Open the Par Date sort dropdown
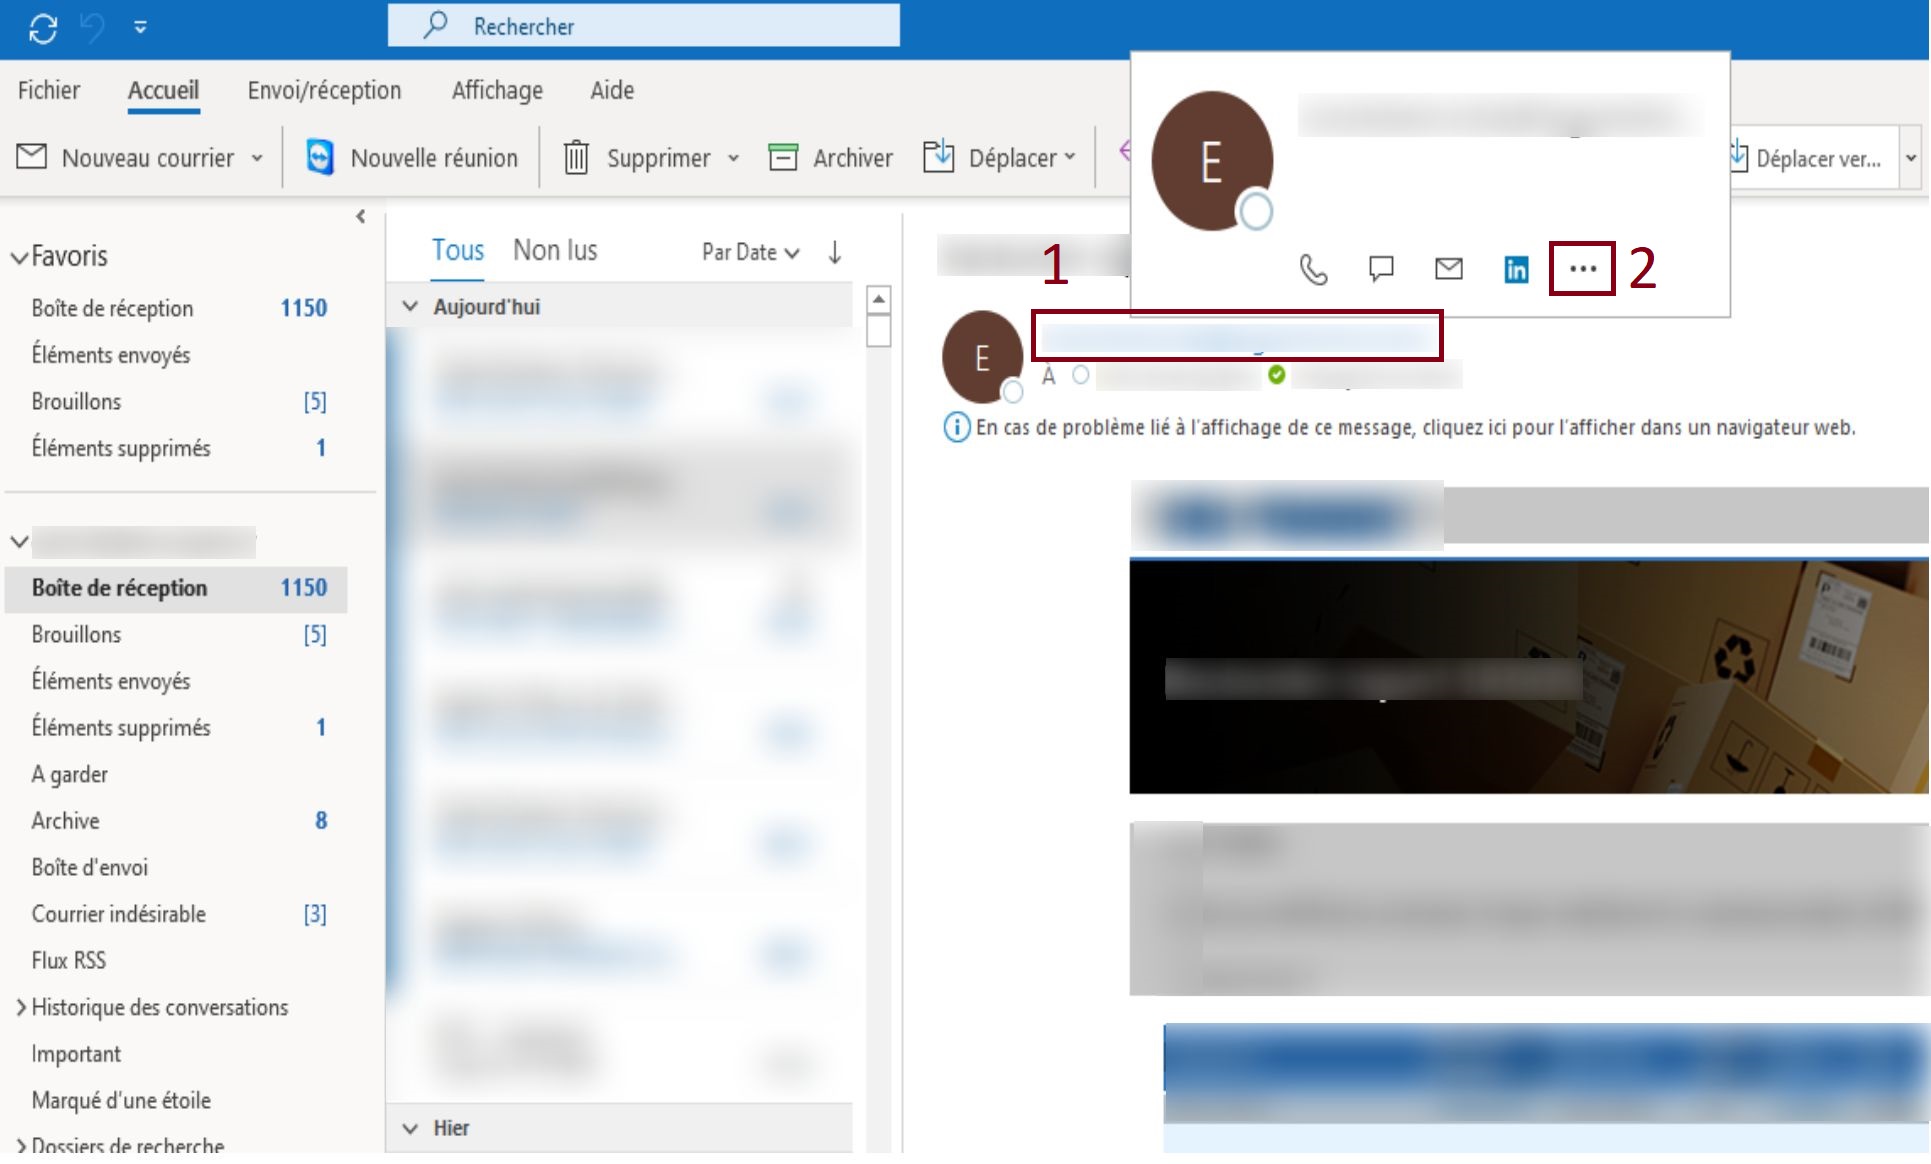Image resolution: width=1931 pixels, height=1164 pixels. click(x=750, y=252)
